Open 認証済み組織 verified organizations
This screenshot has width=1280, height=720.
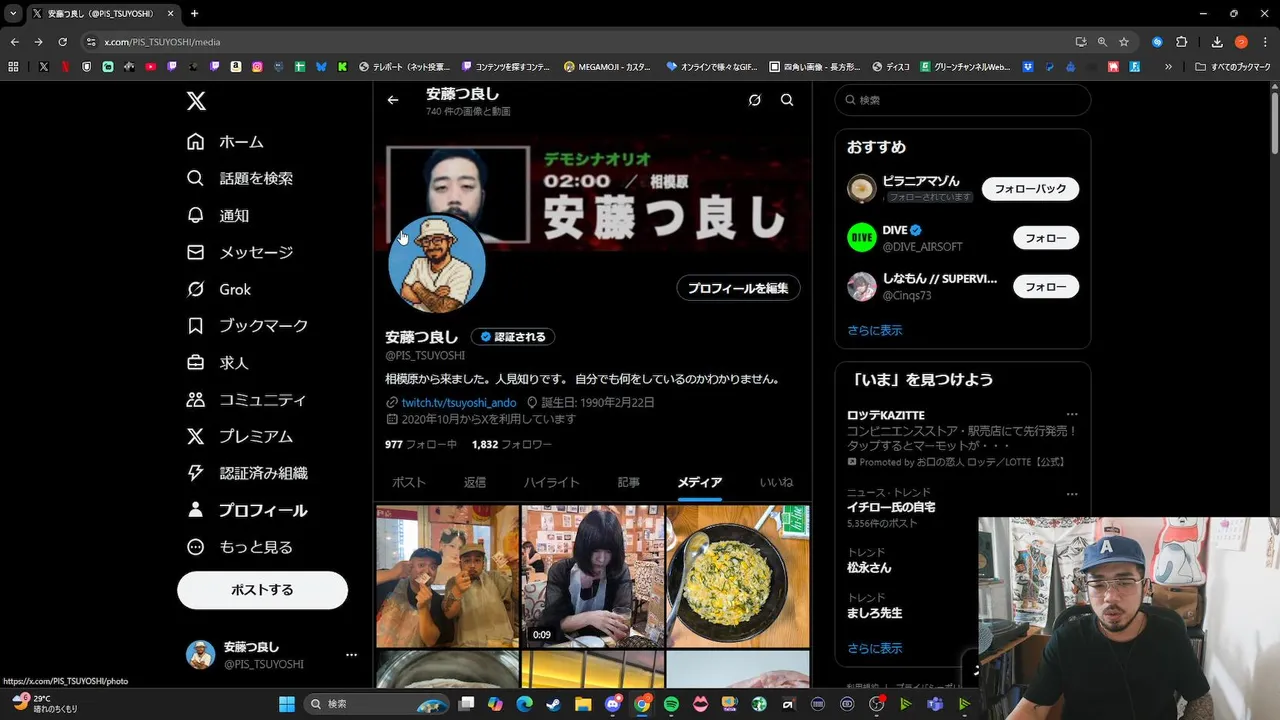coord(247,473)
